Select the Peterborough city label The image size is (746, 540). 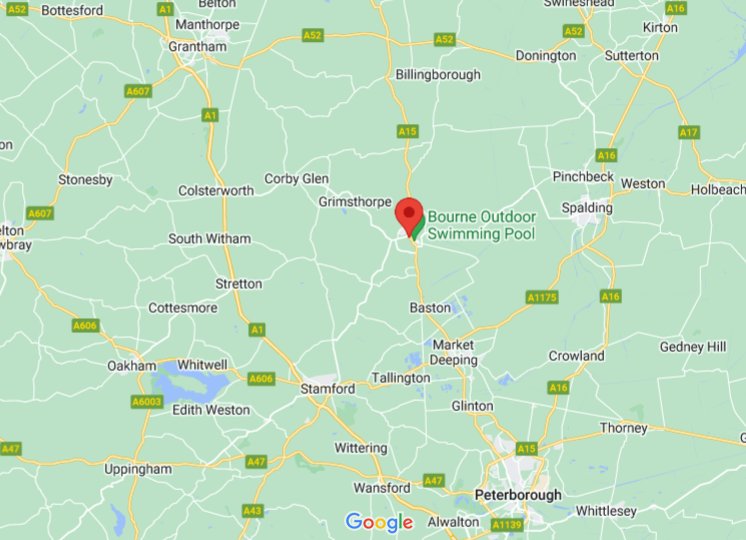pos(518,495)
